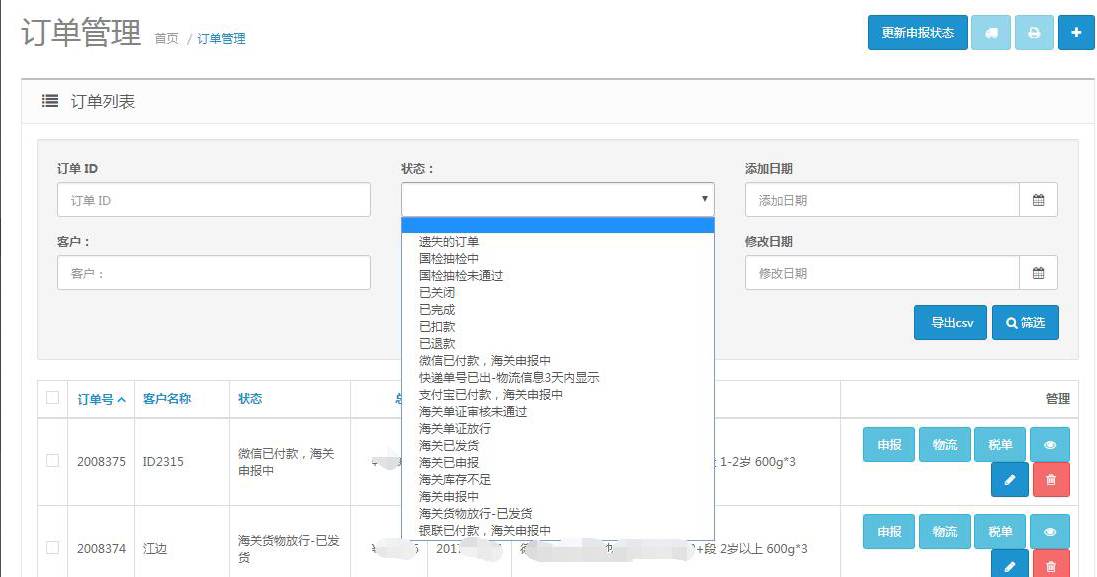
Task: Click the print icon button
Action: point(1033,33)
